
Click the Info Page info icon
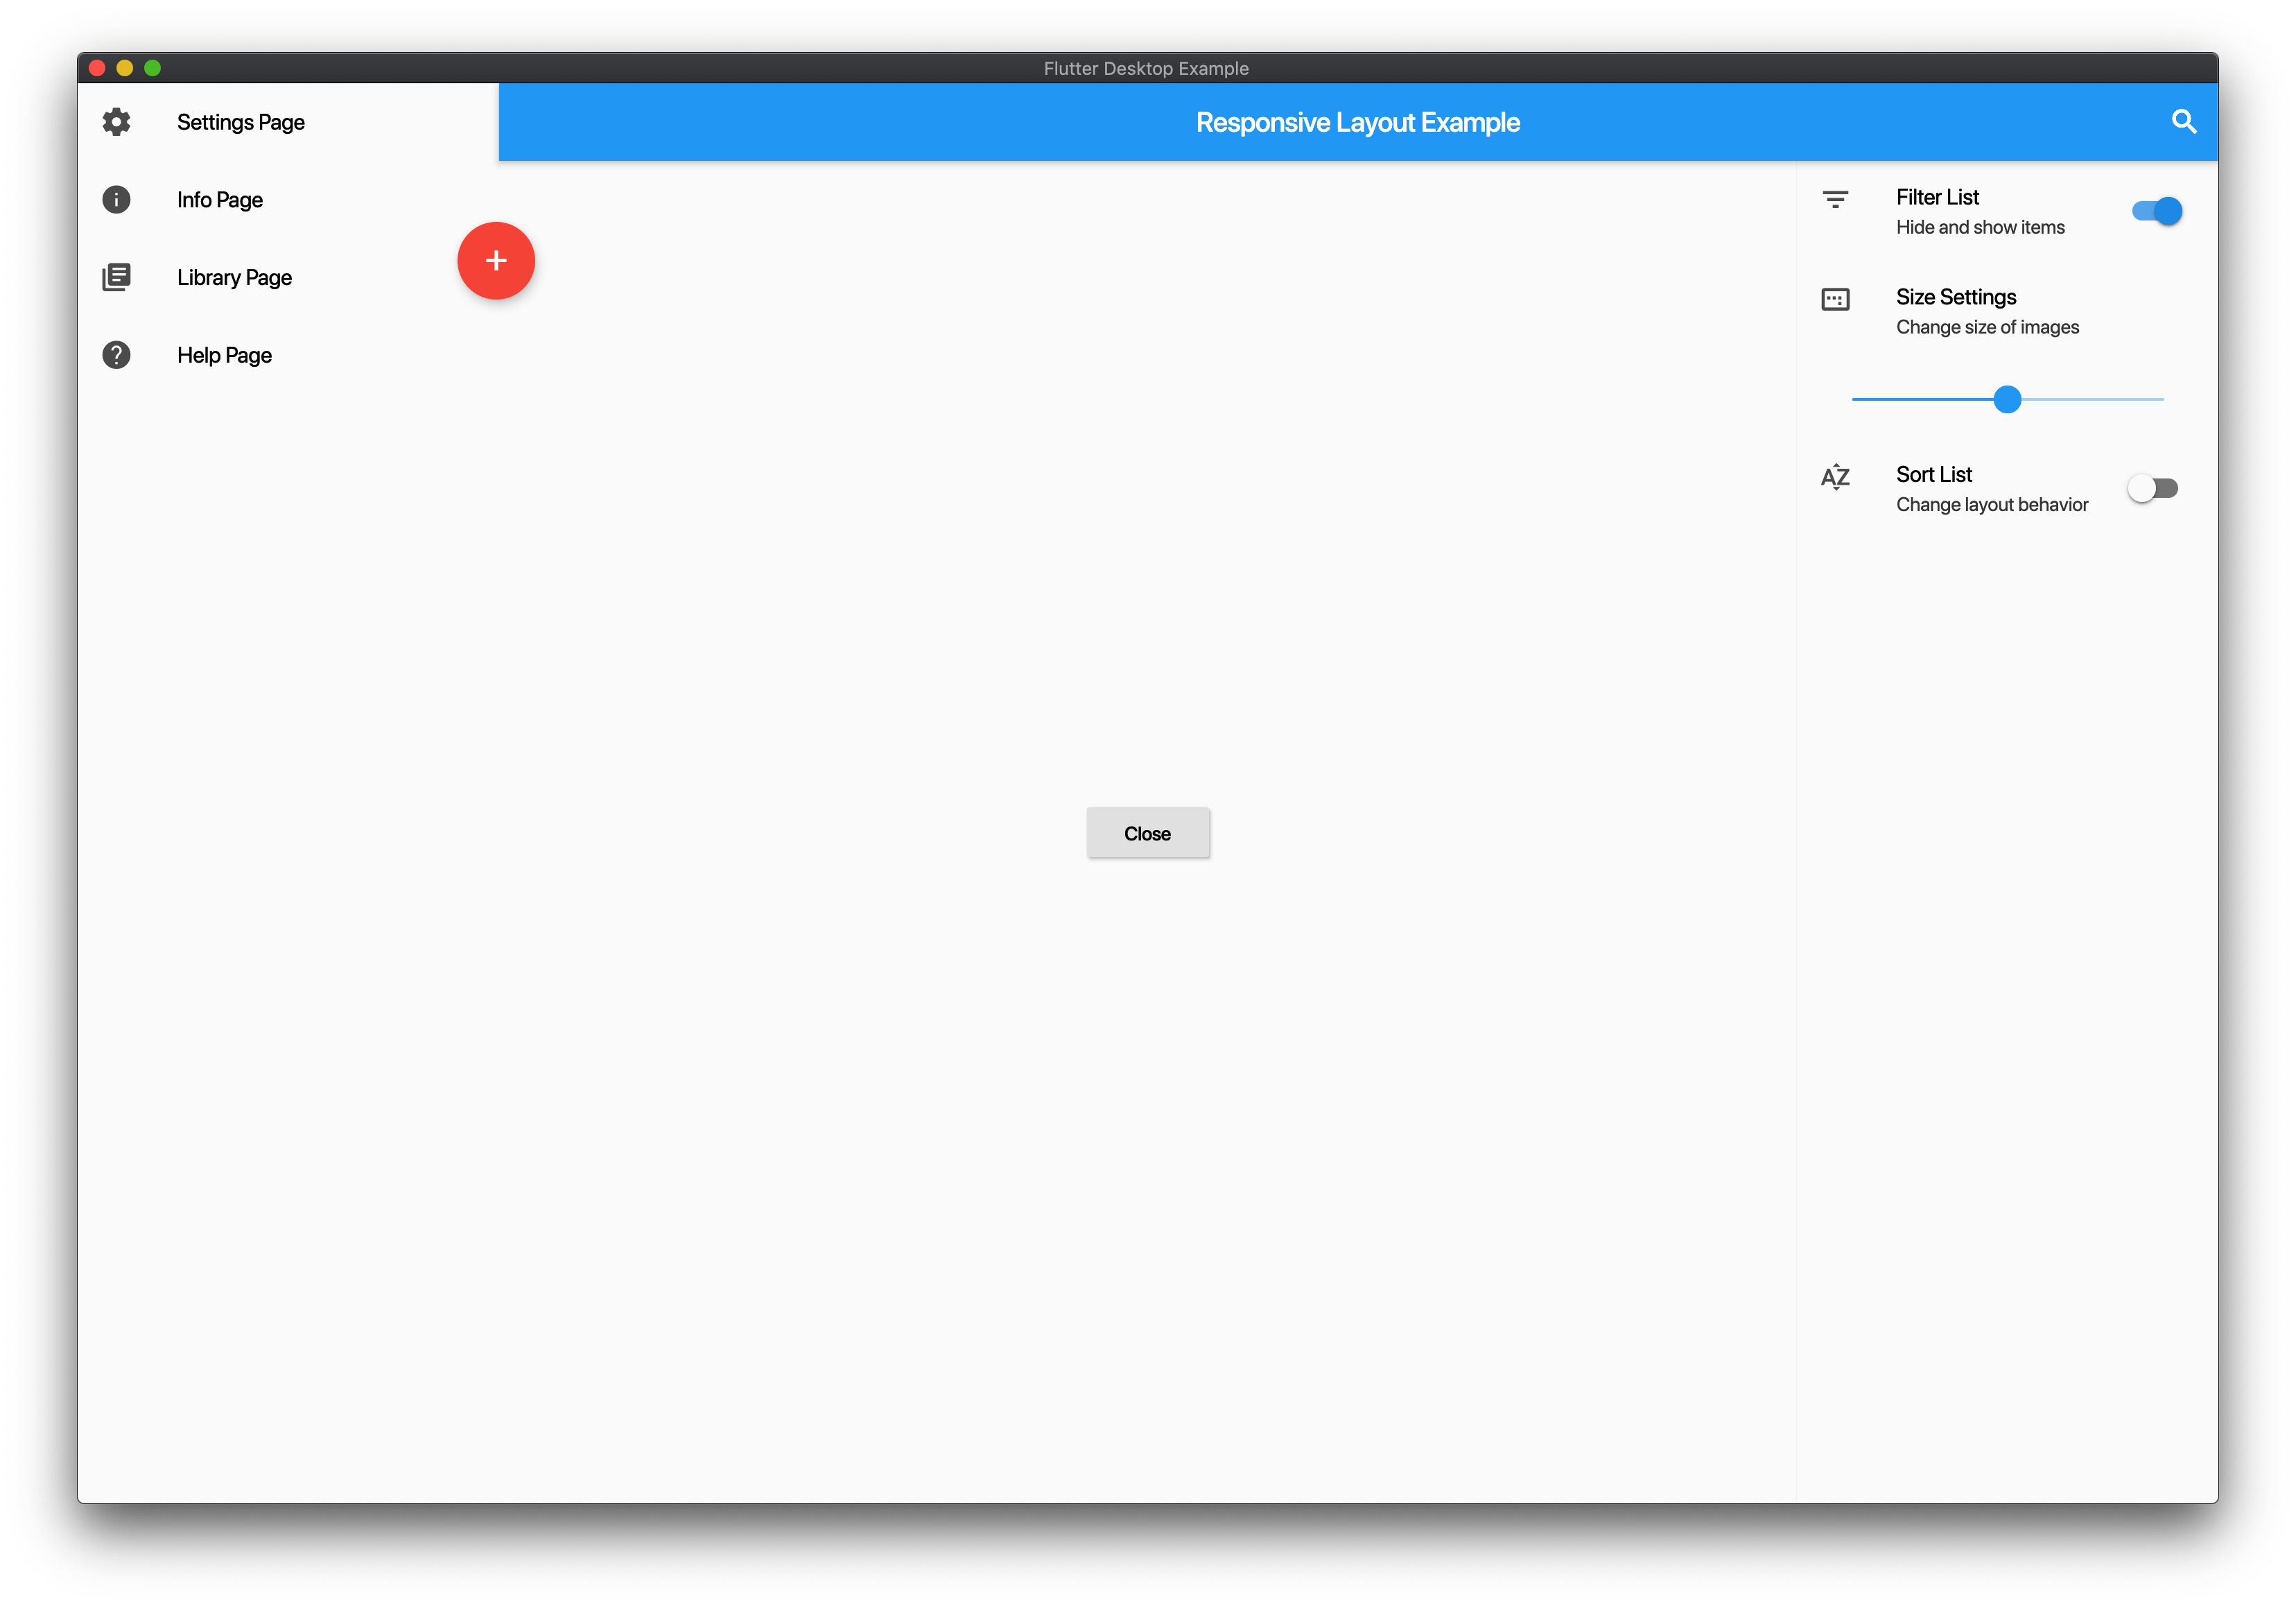[x=117, y=199]
